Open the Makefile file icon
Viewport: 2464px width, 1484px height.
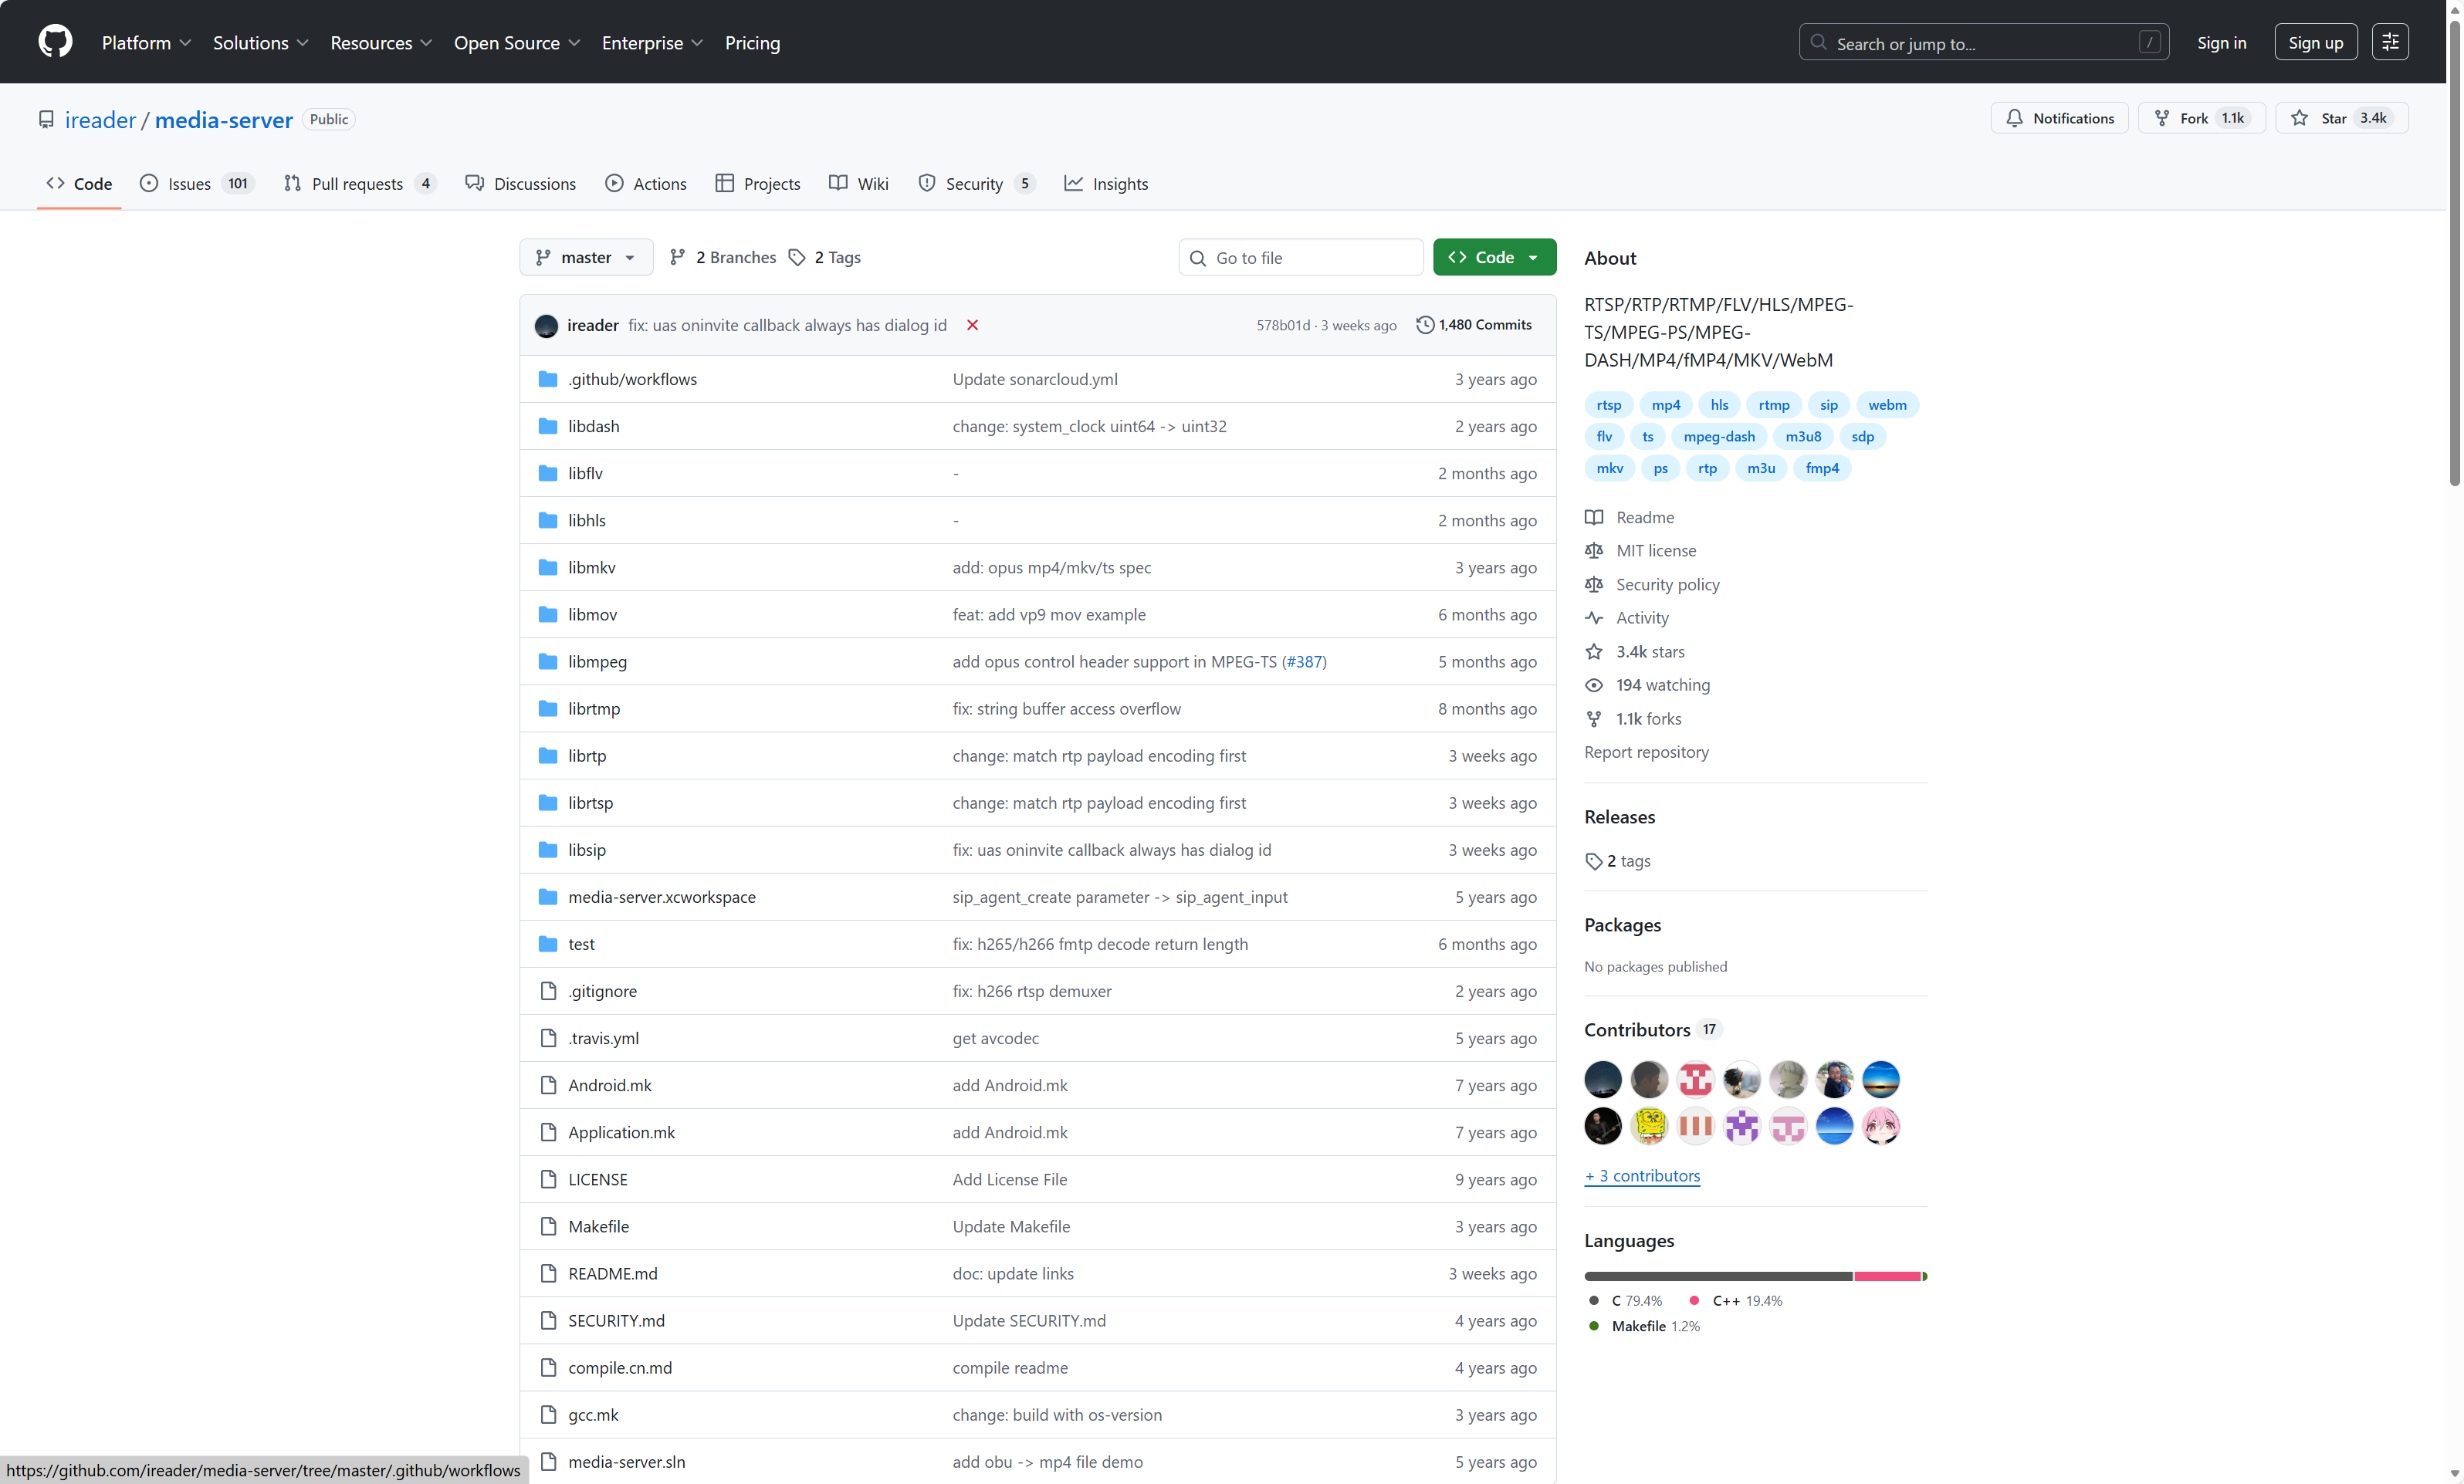[548, 1226]
